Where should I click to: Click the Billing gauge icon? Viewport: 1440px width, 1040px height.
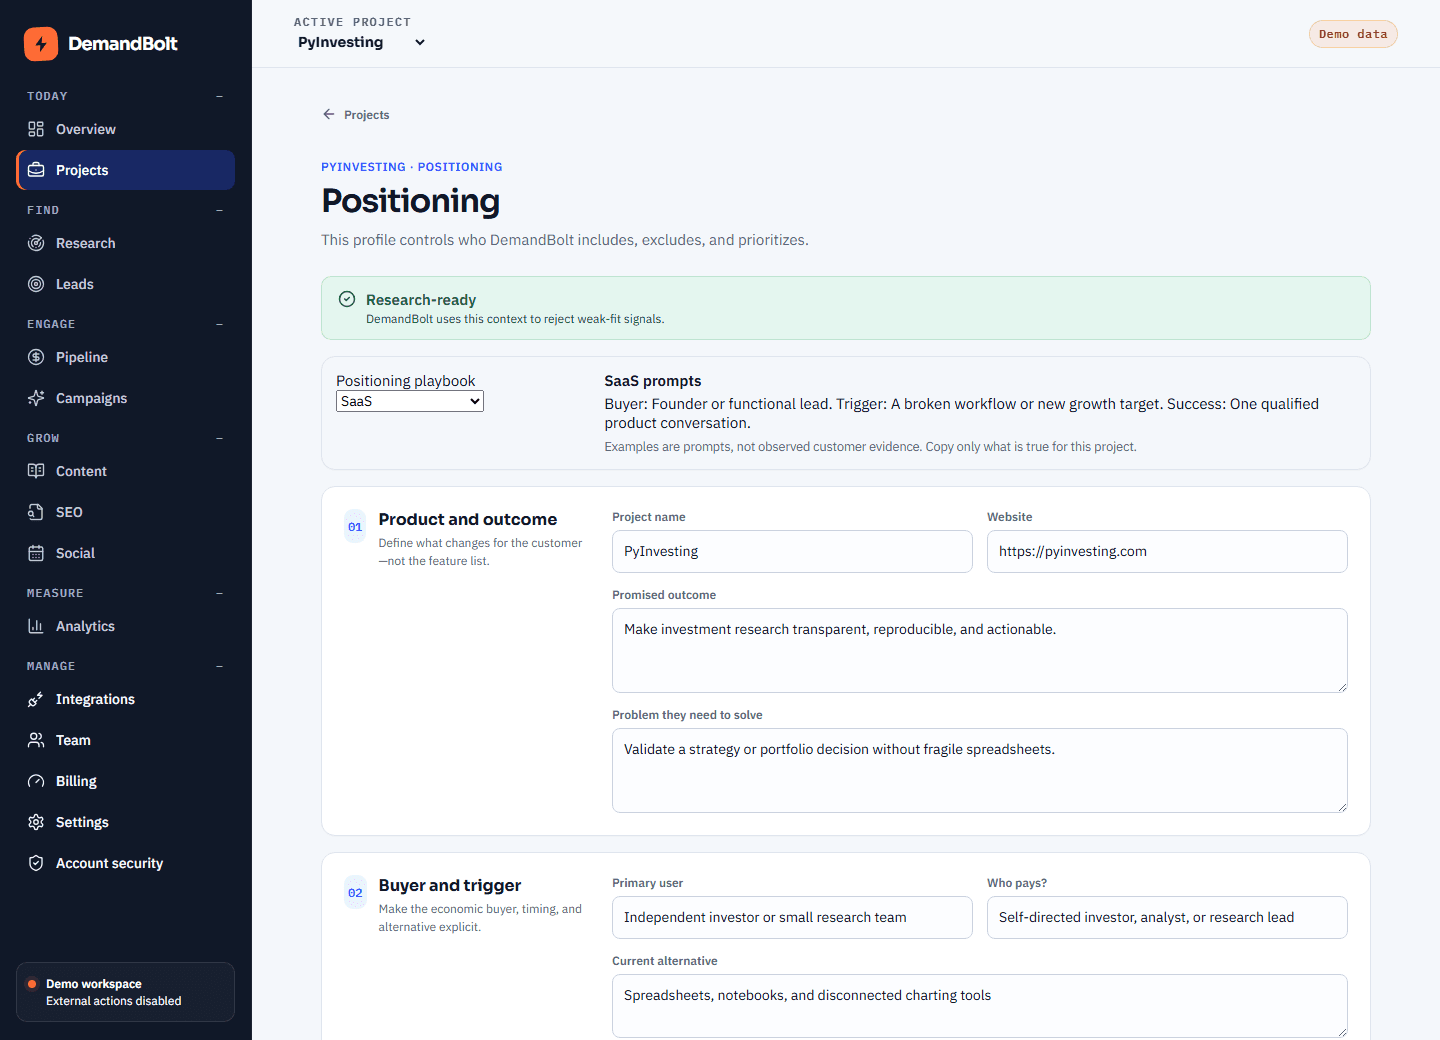point(36,781)
